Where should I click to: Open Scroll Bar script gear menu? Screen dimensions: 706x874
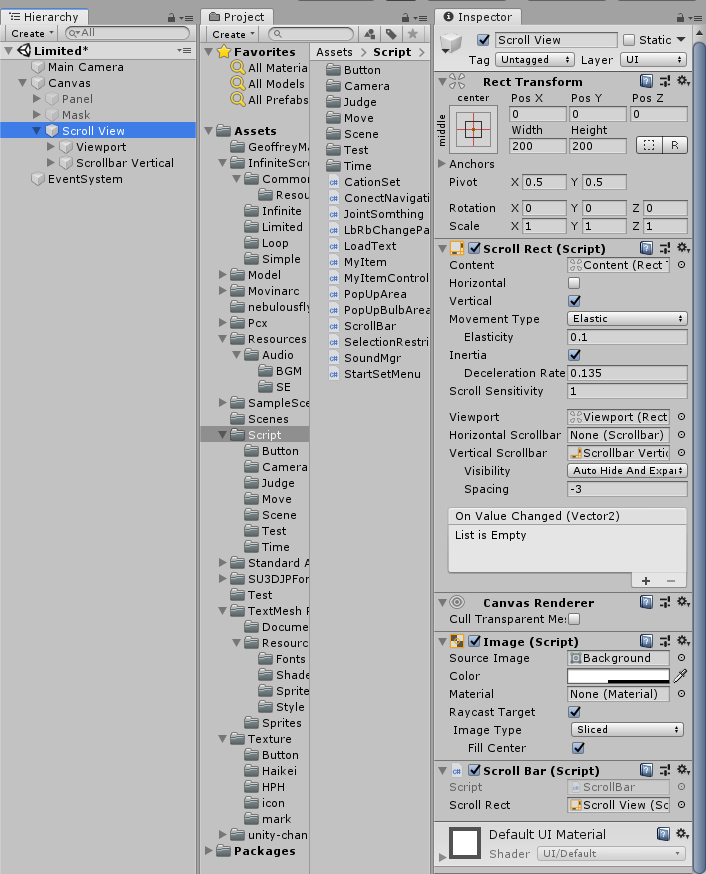[683, 770]
